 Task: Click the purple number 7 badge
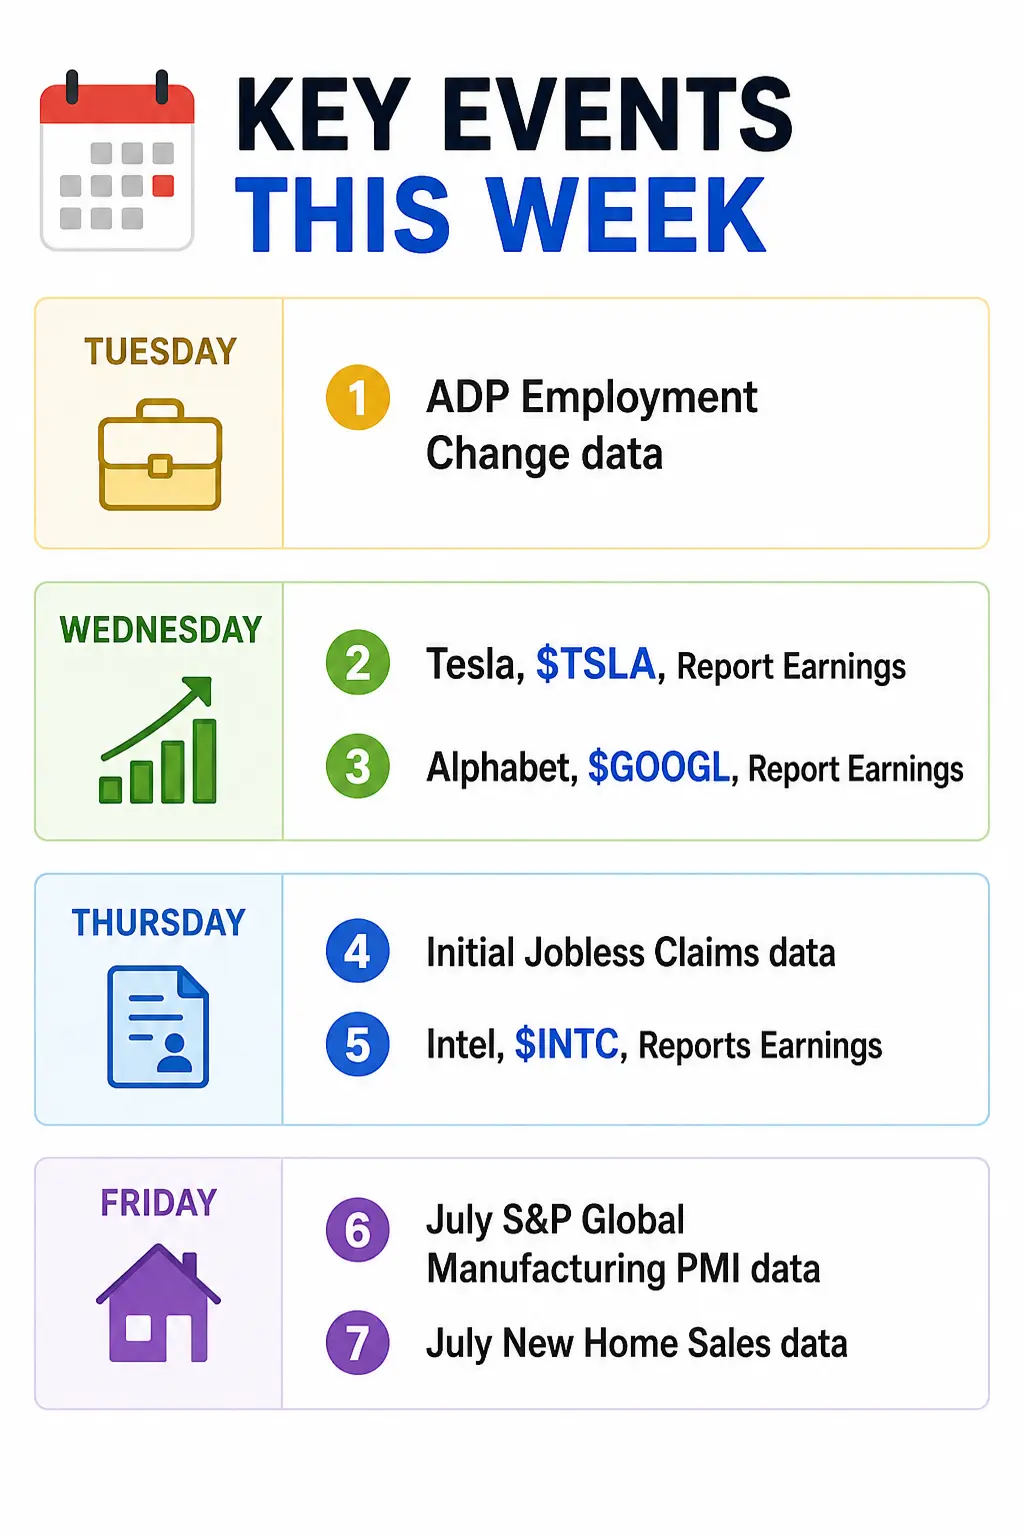(x=358, y=1342)
